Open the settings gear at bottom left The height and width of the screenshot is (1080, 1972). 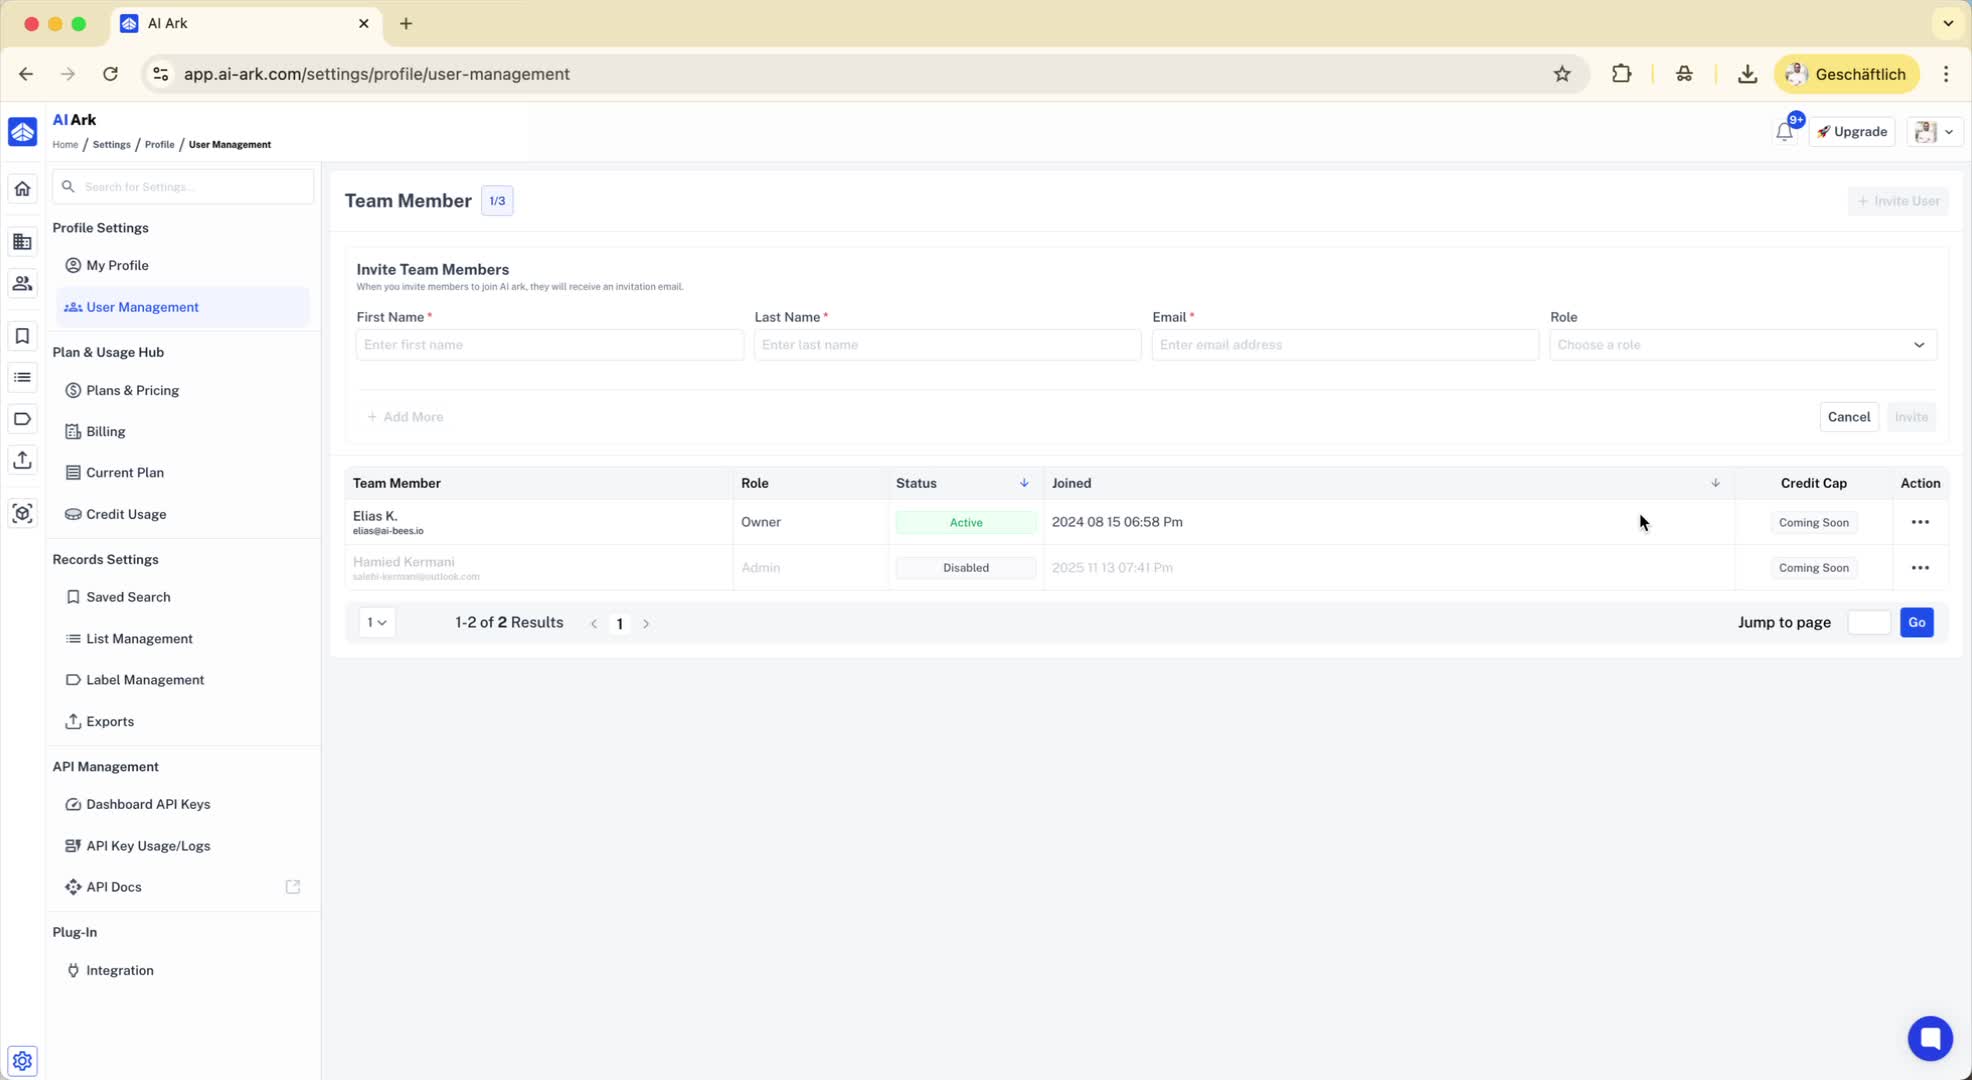pyautogui.click(x=22, y=1060)
